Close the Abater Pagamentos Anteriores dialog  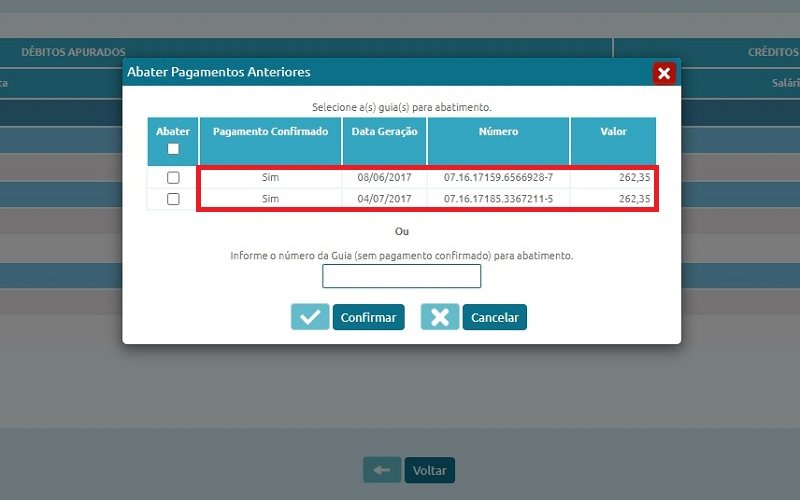coord(663,73)
